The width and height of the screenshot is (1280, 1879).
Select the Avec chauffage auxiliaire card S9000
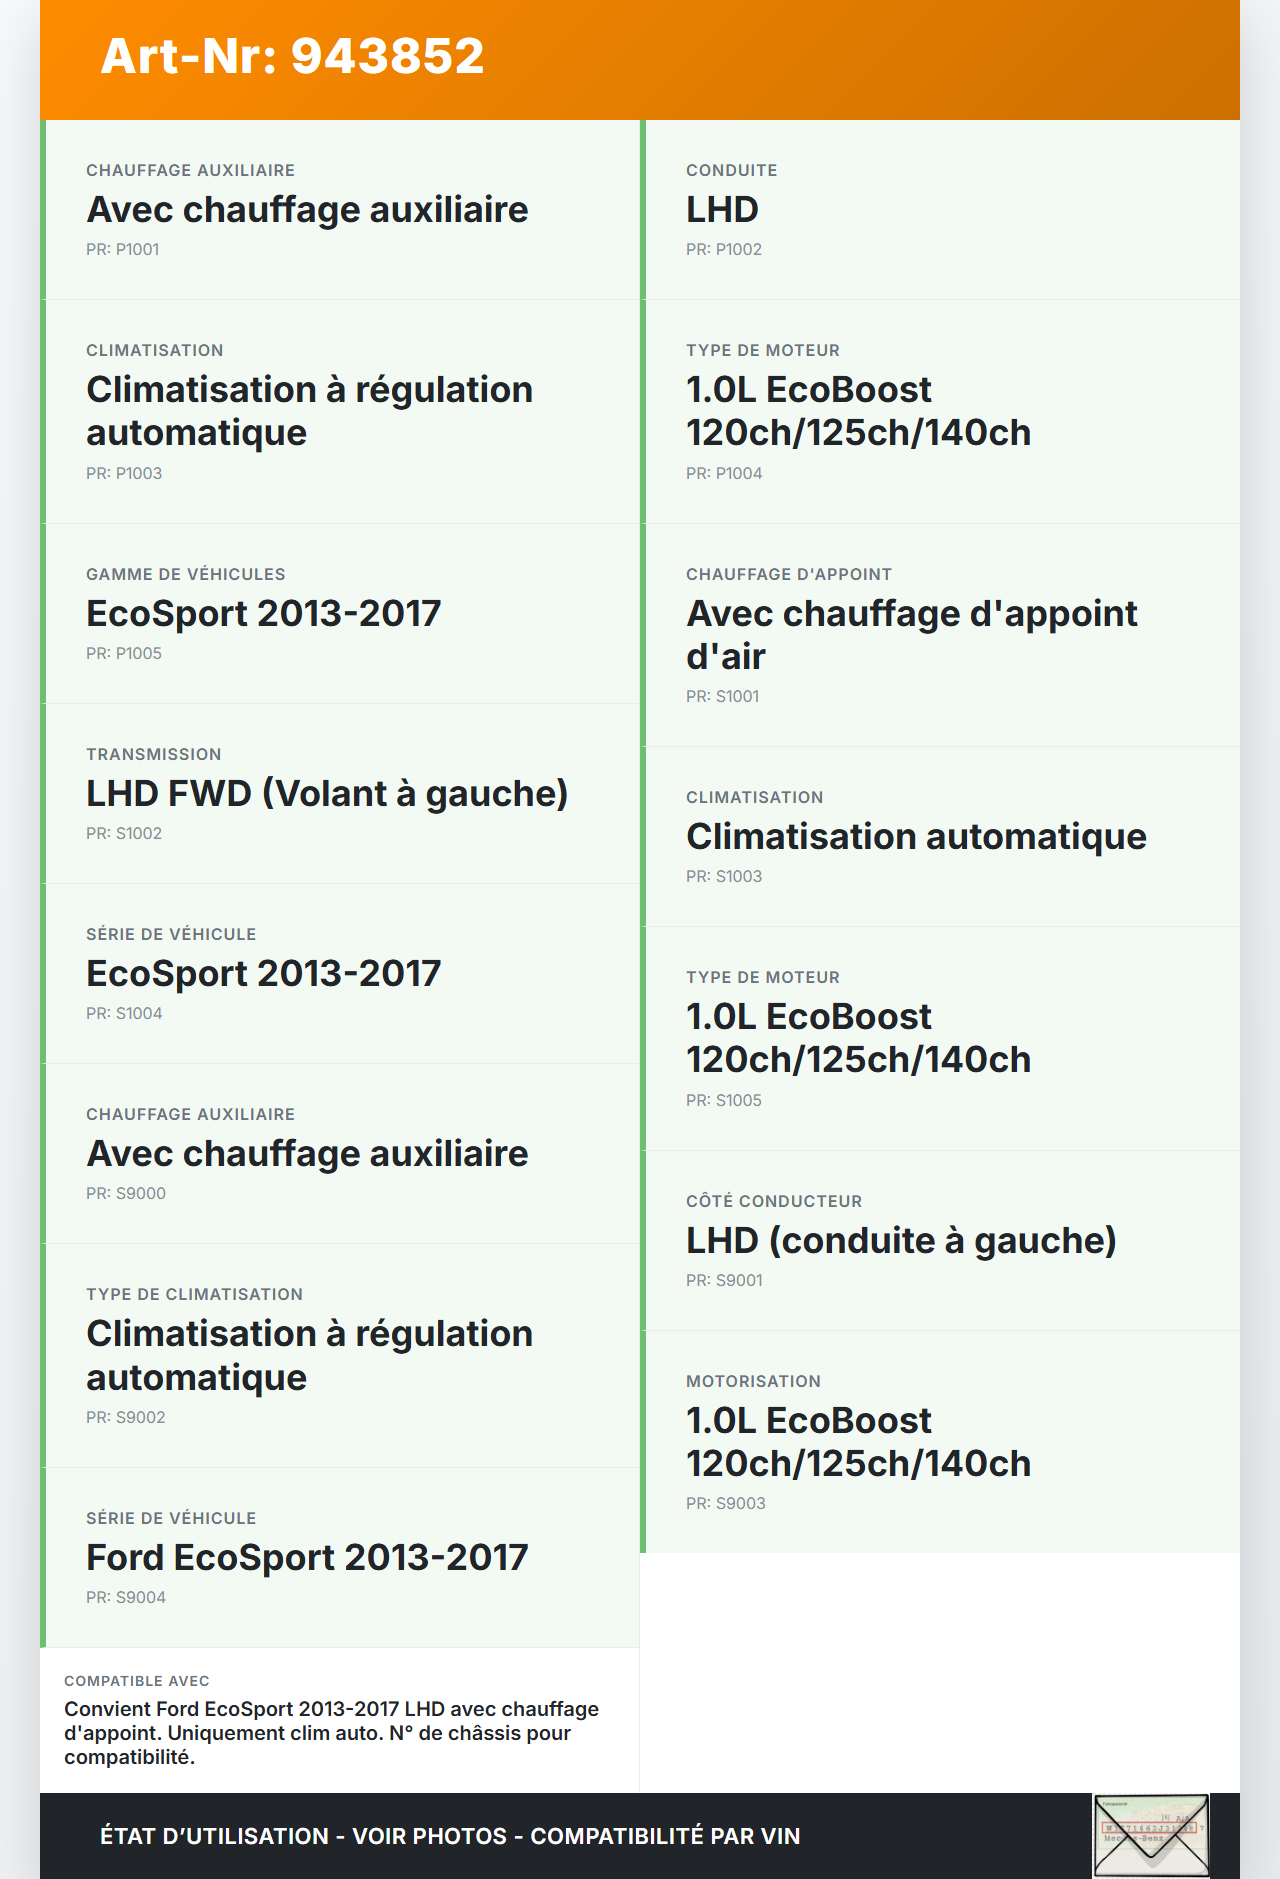coord(340,1153)
